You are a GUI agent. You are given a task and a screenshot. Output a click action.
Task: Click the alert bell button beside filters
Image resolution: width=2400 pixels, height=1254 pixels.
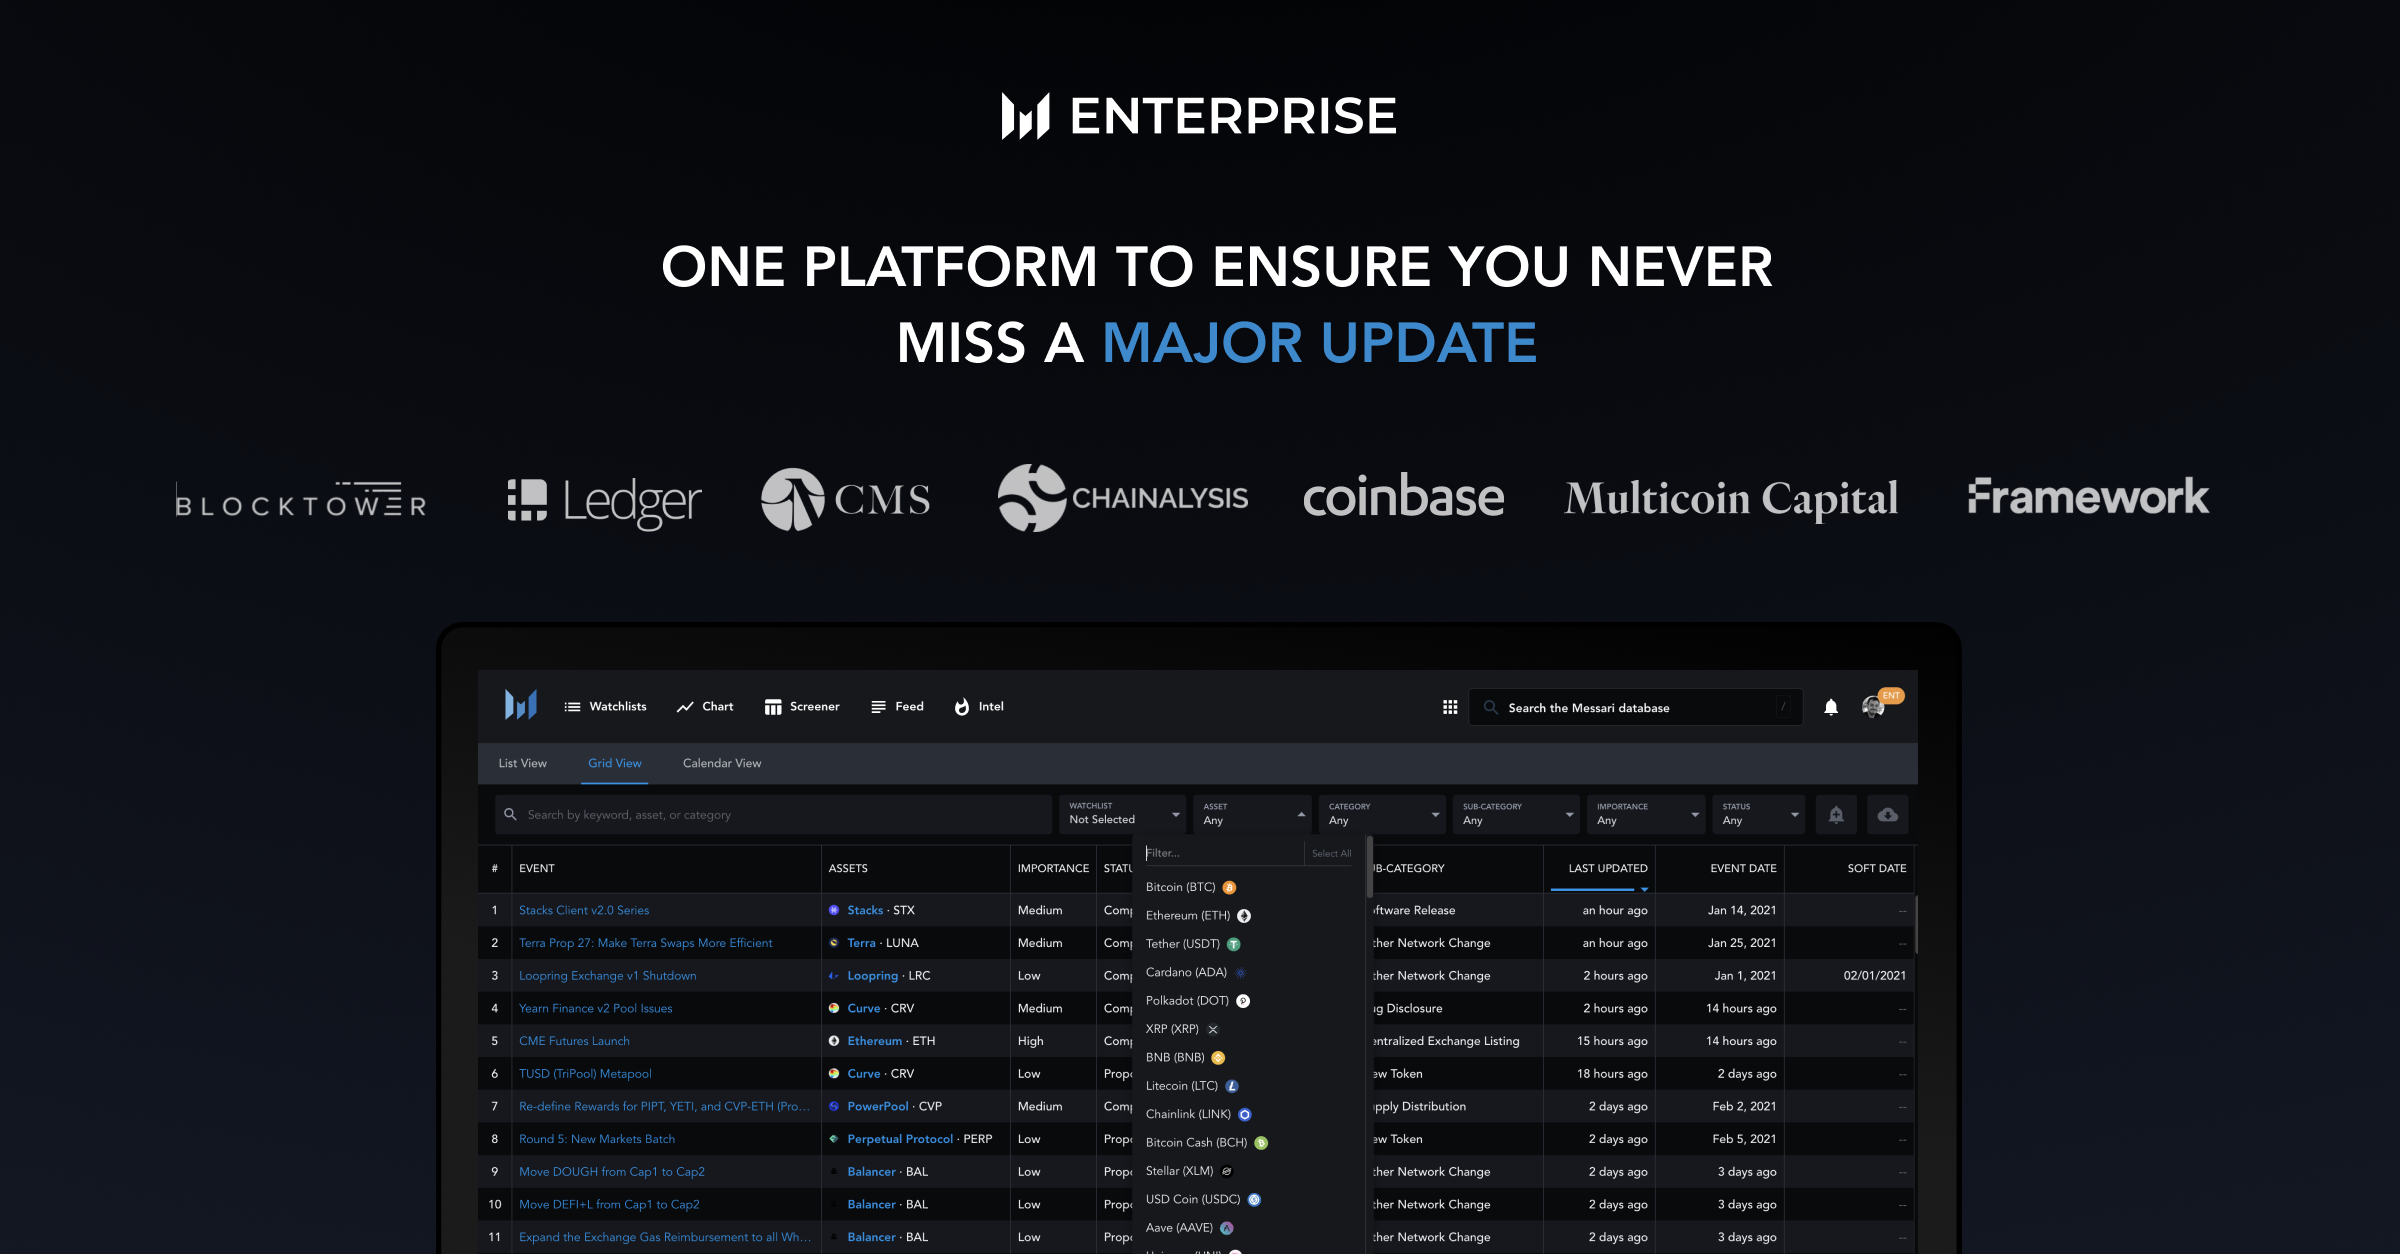coord(1836,815)
